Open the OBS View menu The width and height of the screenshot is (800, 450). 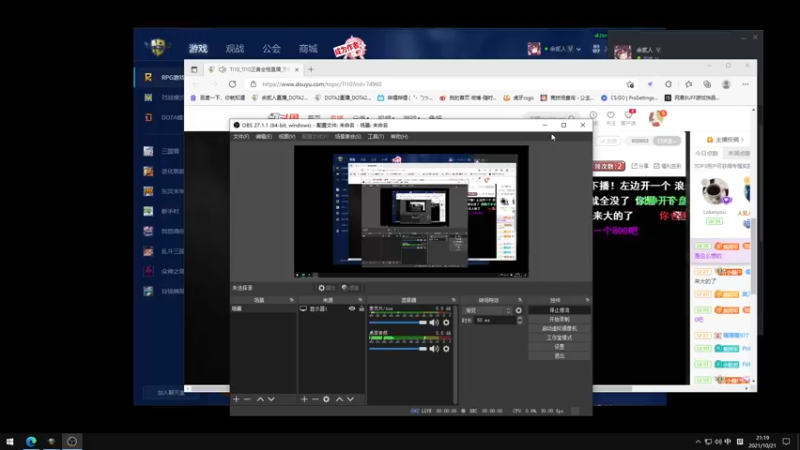coord(287,137)
